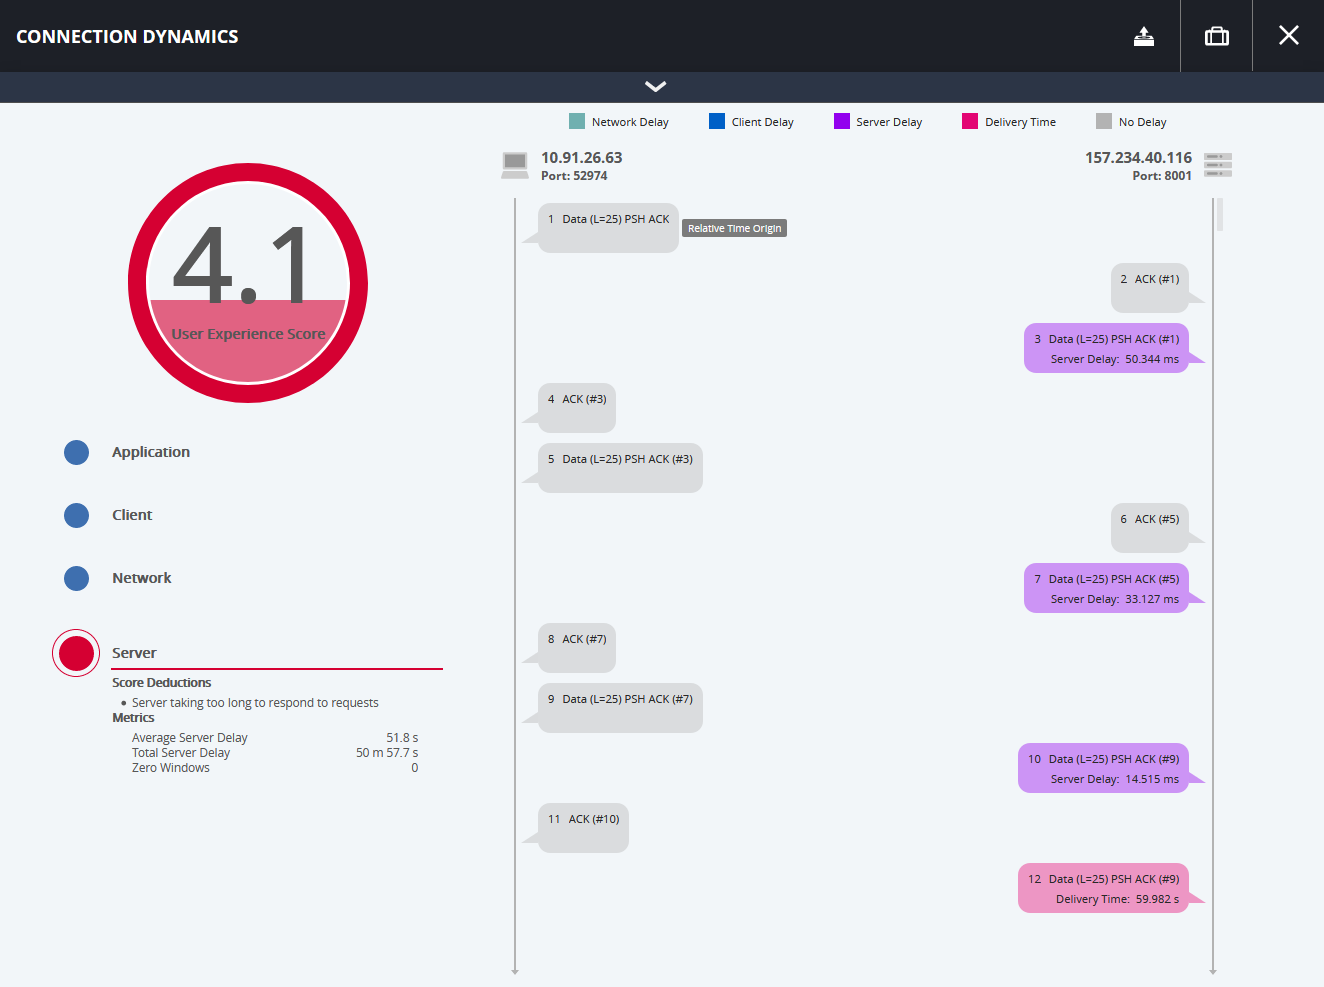The height and width of the screenshot is (987, 1324).
Task: Select packet 1 Data PSH ACK bubble
Action: 608,228
